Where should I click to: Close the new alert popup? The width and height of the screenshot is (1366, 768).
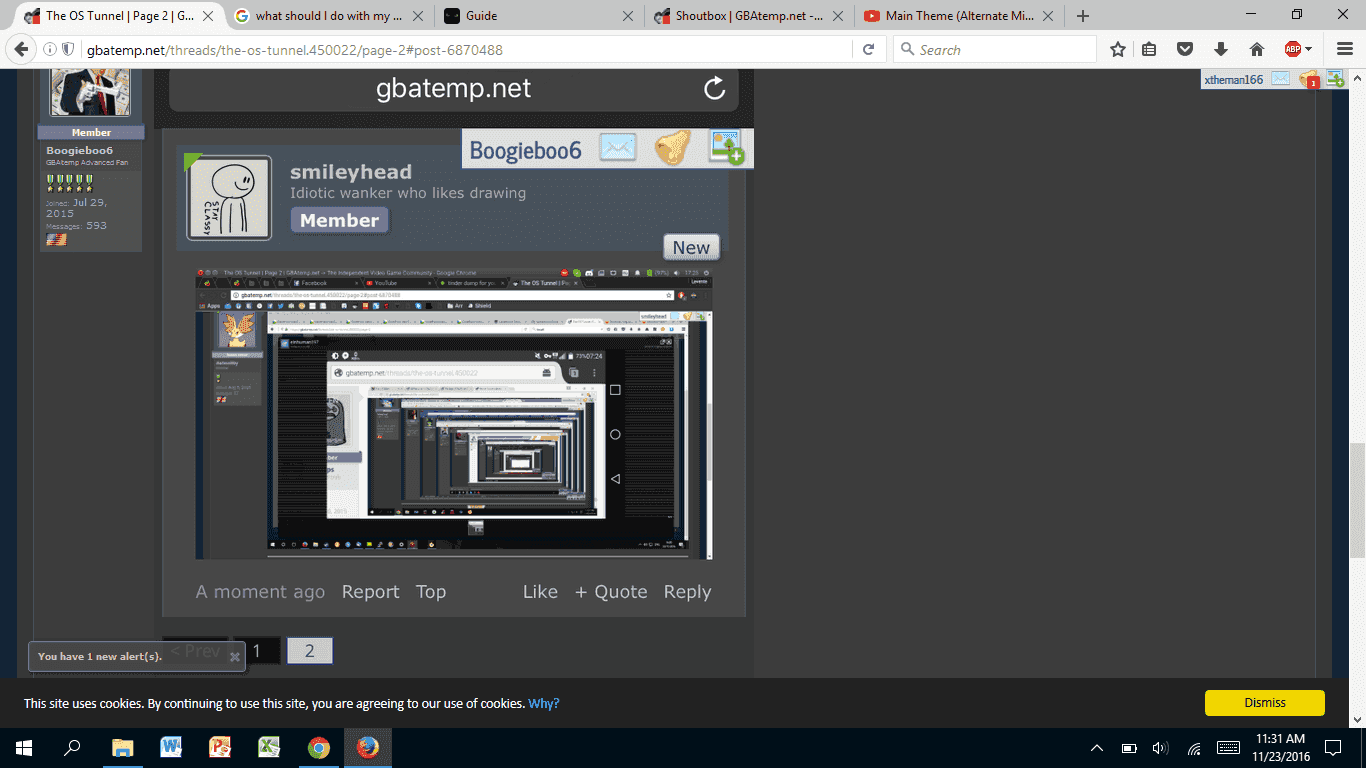coord(234,657)
